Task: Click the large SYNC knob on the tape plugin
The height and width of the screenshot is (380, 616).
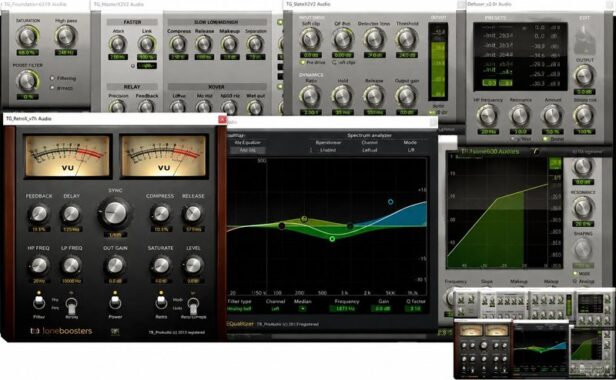Action: [x=115, y=213]
